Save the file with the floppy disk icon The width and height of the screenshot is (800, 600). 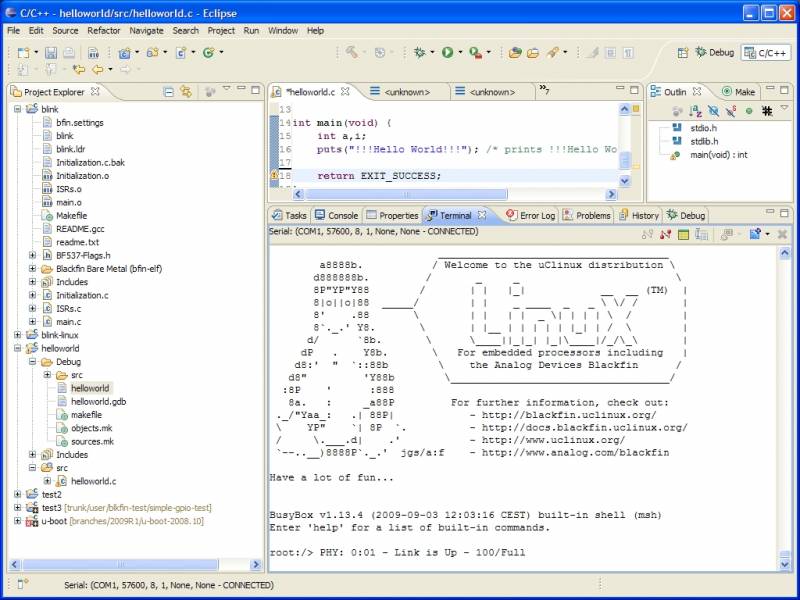click(51, 52)
